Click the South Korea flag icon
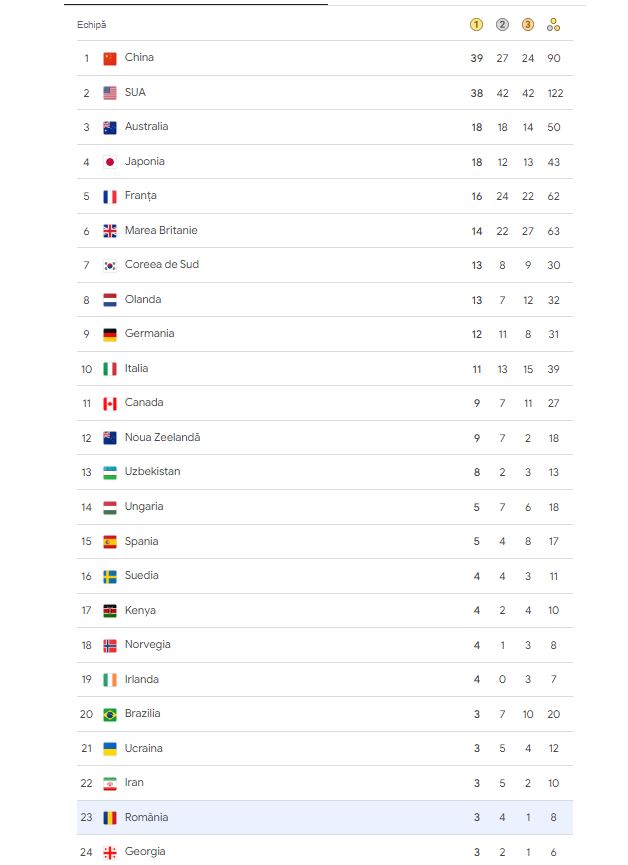 tap(110, 265)
